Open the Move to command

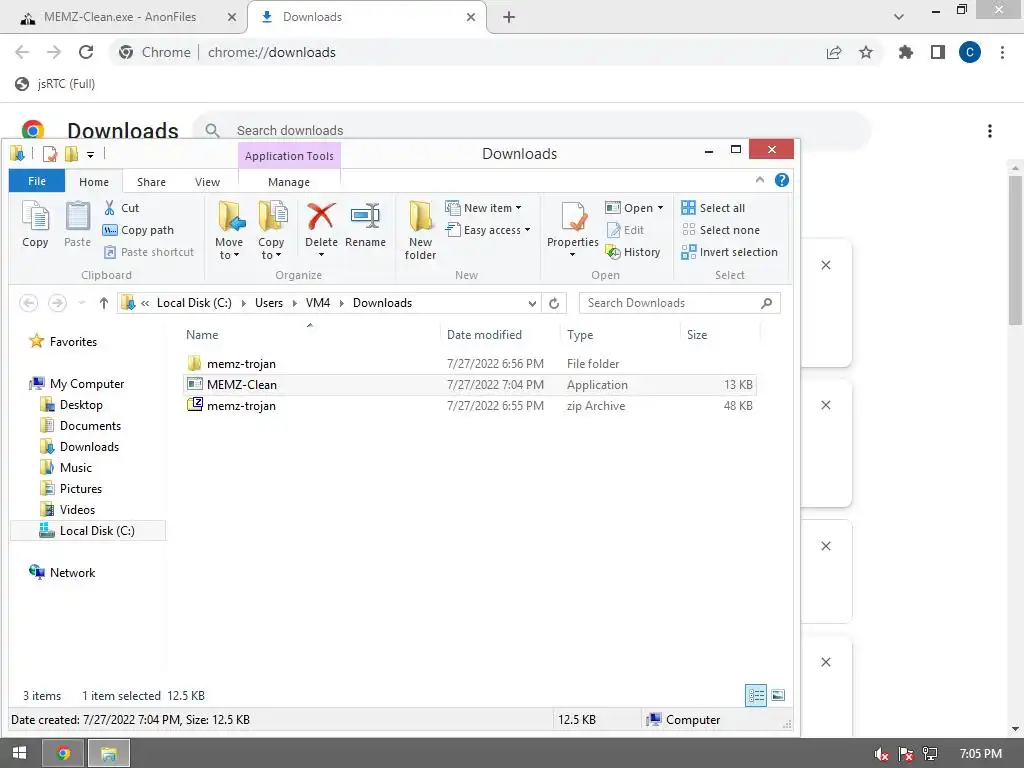pos(229,230)
